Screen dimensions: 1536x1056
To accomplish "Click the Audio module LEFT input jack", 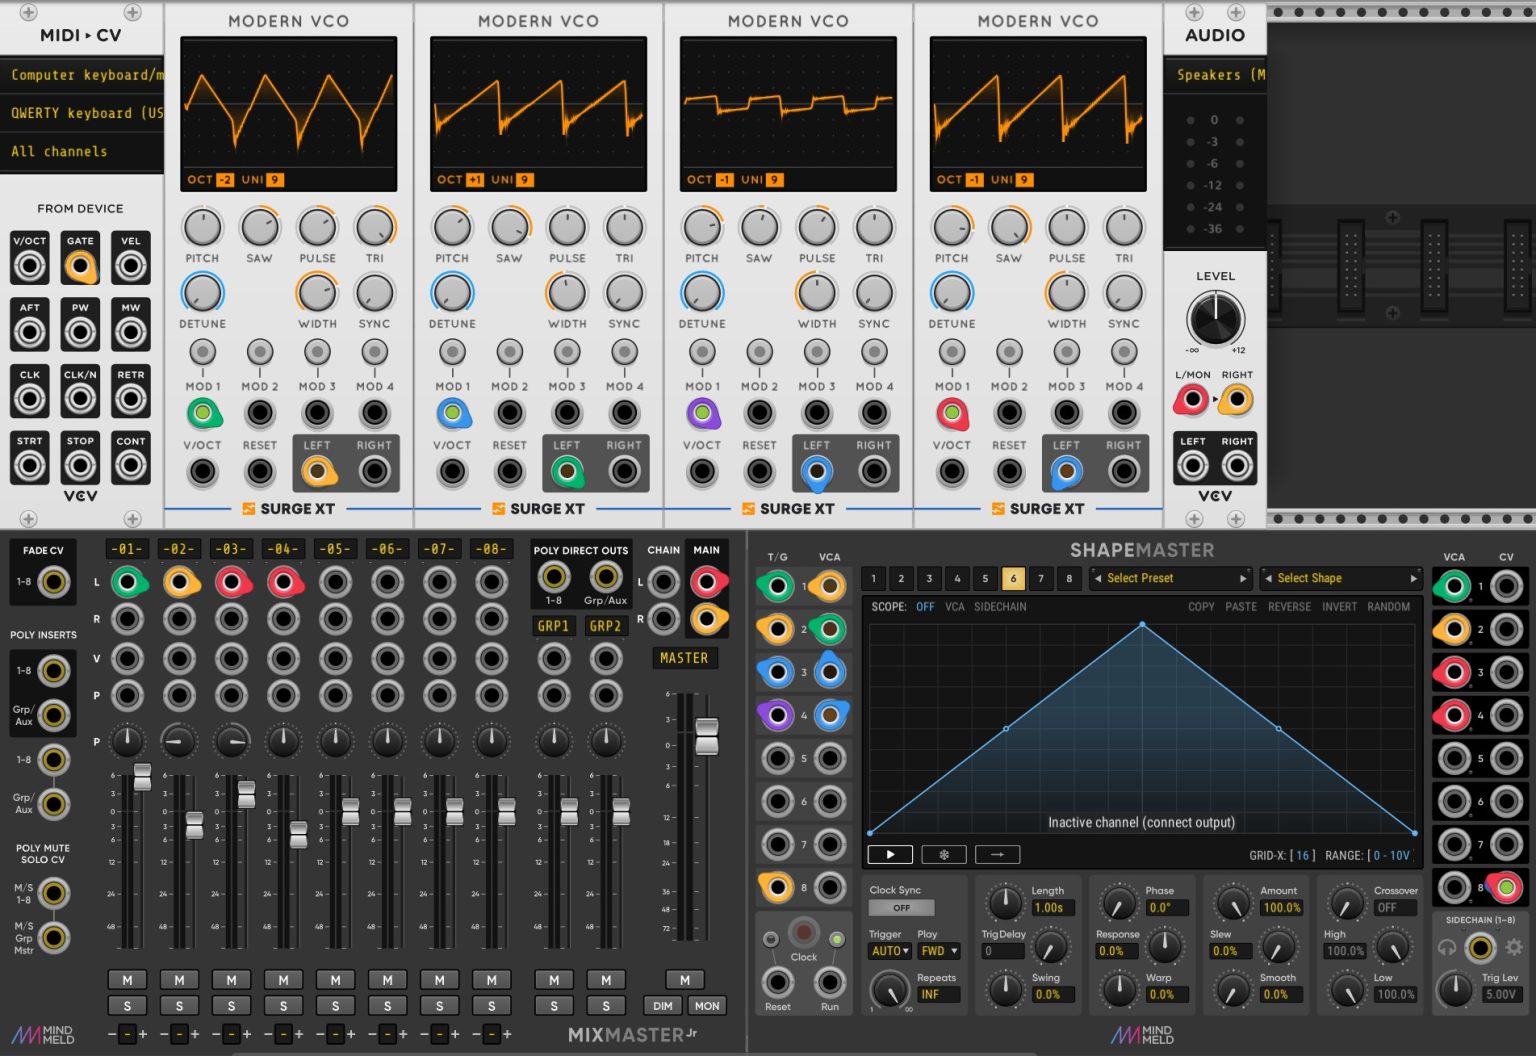I will (x=1192, y=465).
